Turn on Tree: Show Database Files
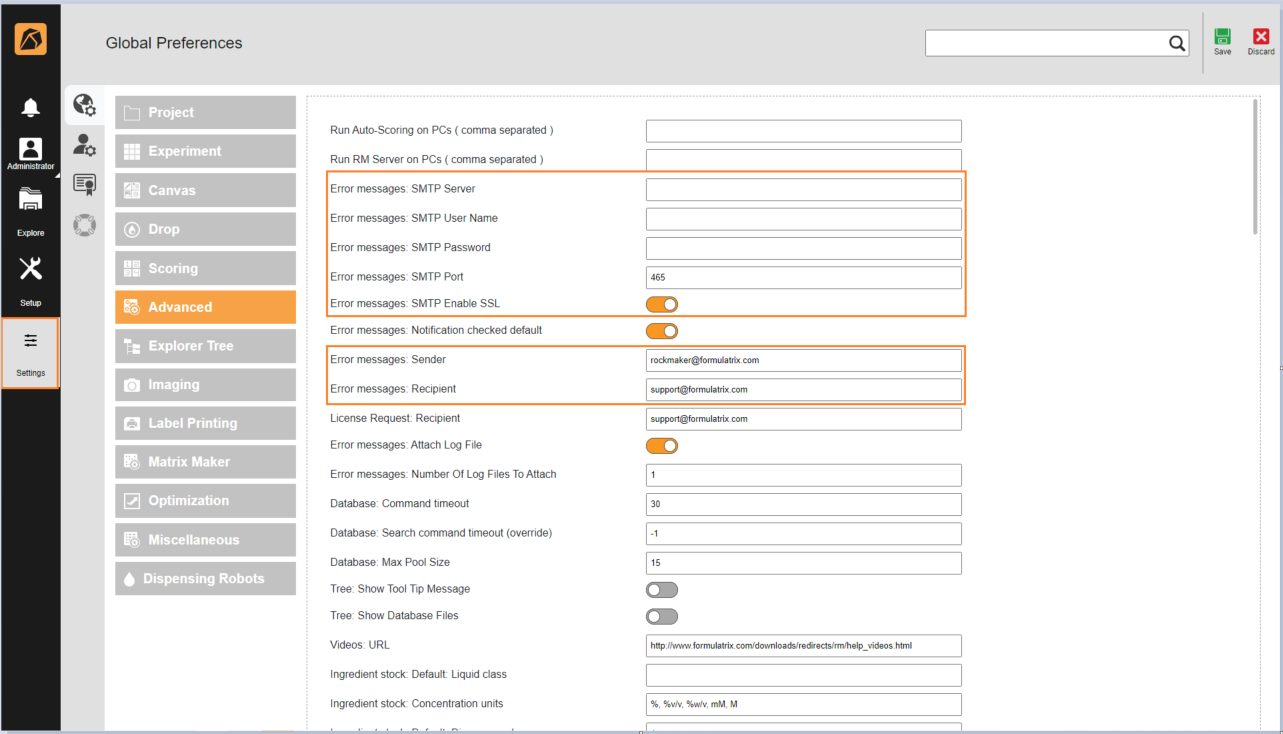This screenshot has width=1283, height=734. [x=662, y=617]
